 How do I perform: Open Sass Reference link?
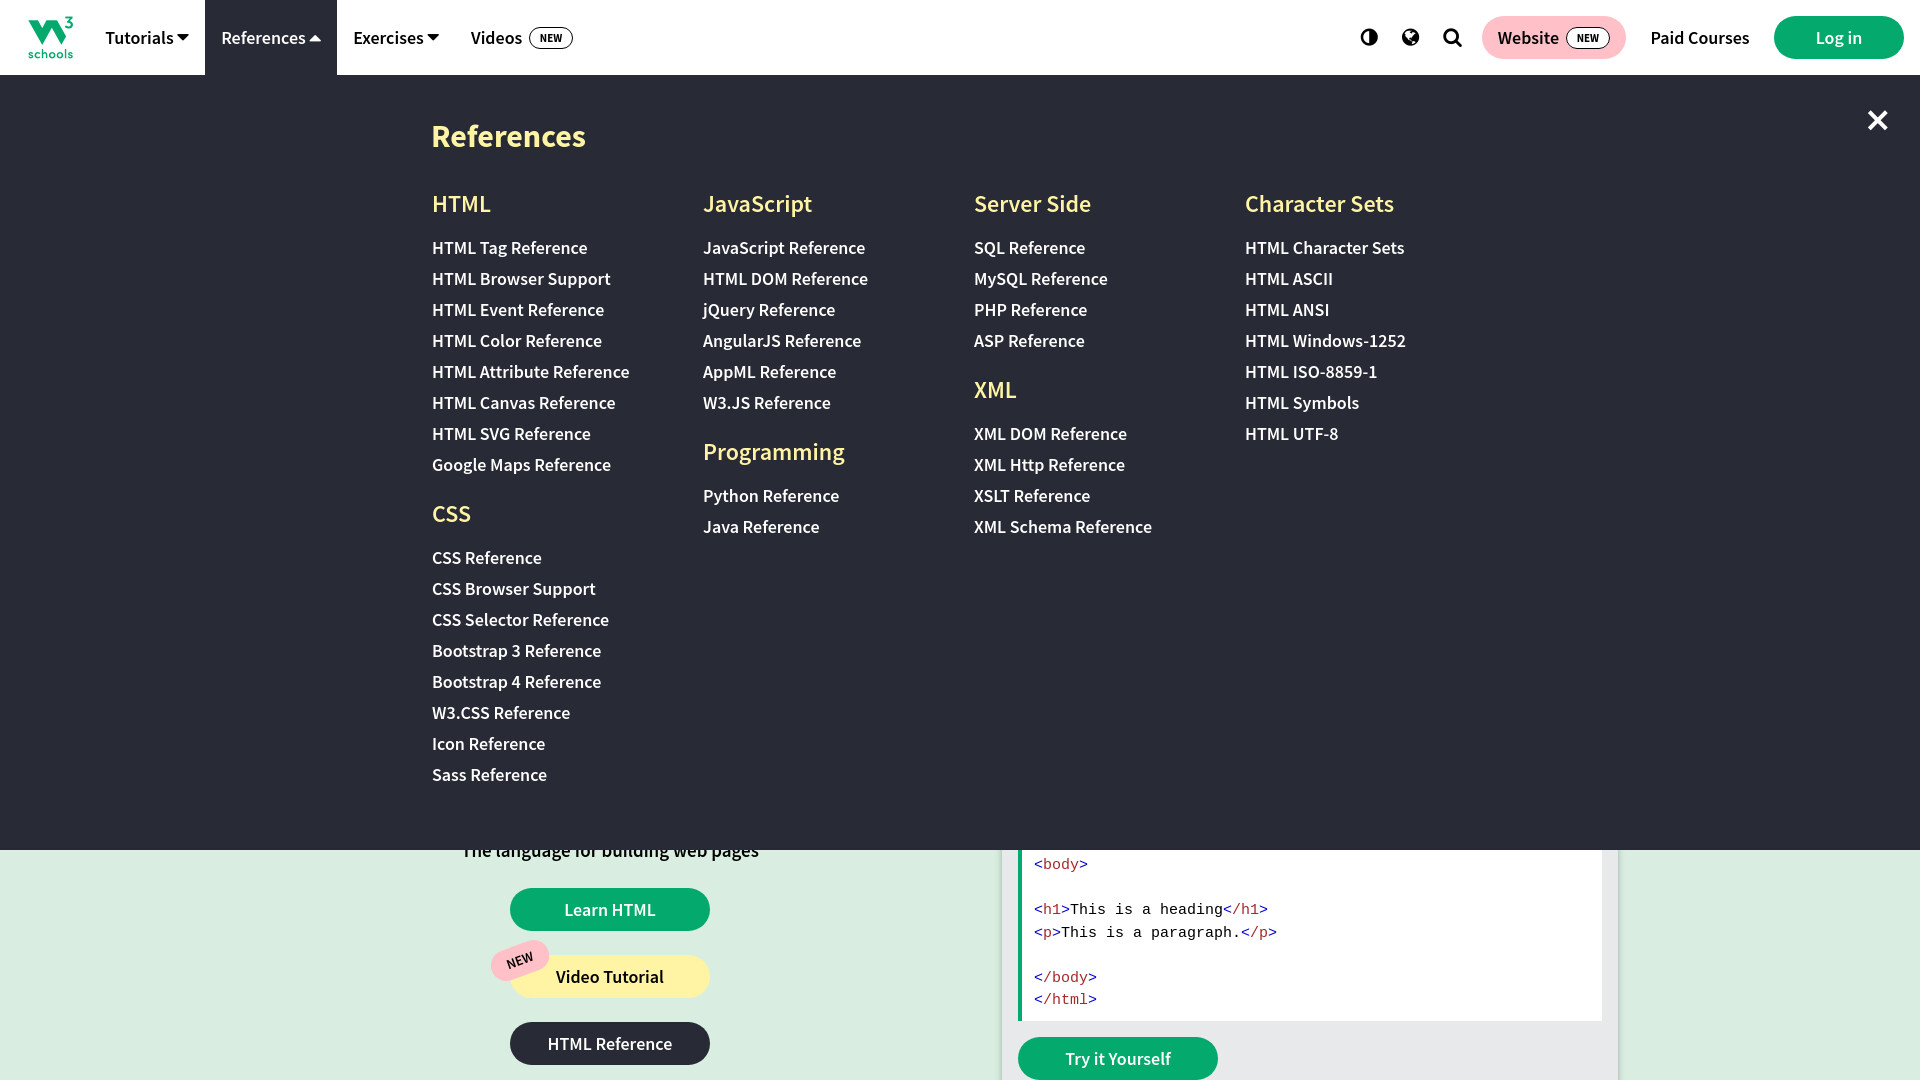click(x=489, y=775)
